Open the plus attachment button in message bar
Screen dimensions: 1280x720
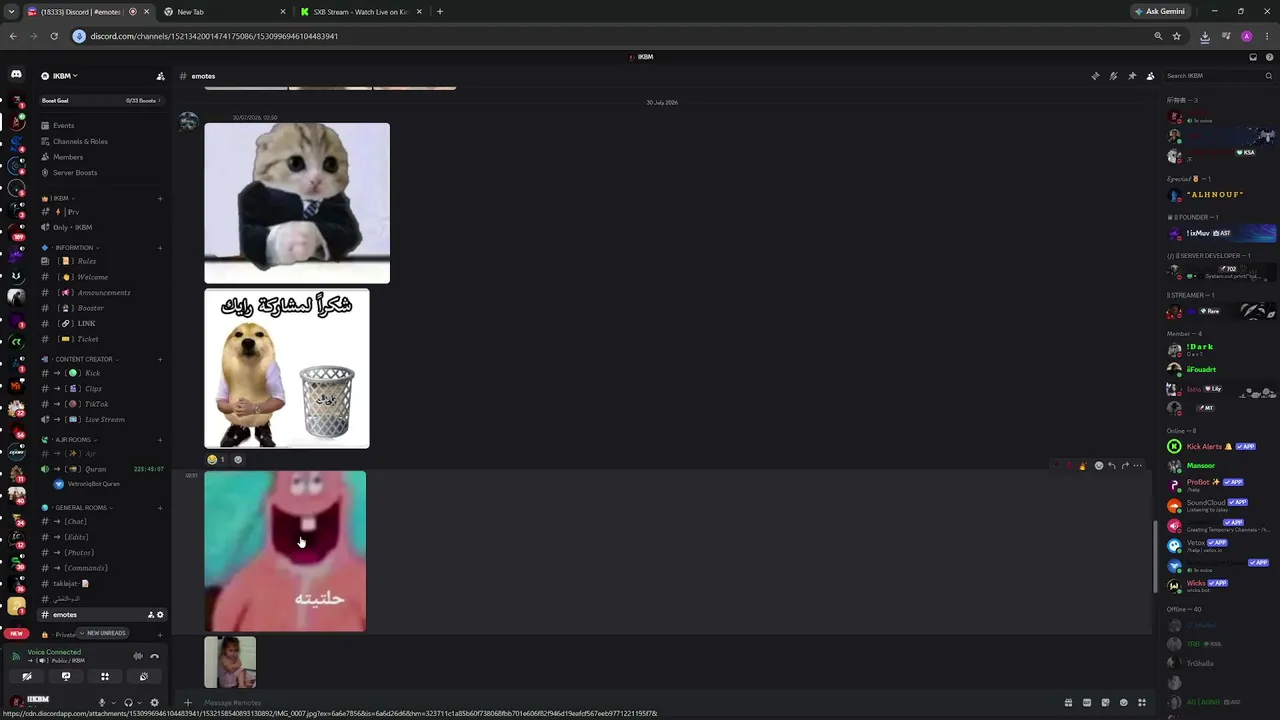[x=187, y=702]
